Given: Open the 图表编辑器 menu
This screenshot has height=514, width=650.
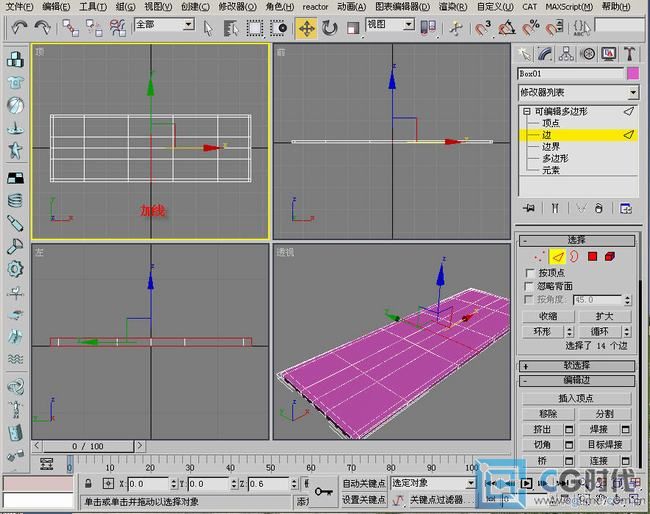Looking at the screenshot, I should pos(403,7).
